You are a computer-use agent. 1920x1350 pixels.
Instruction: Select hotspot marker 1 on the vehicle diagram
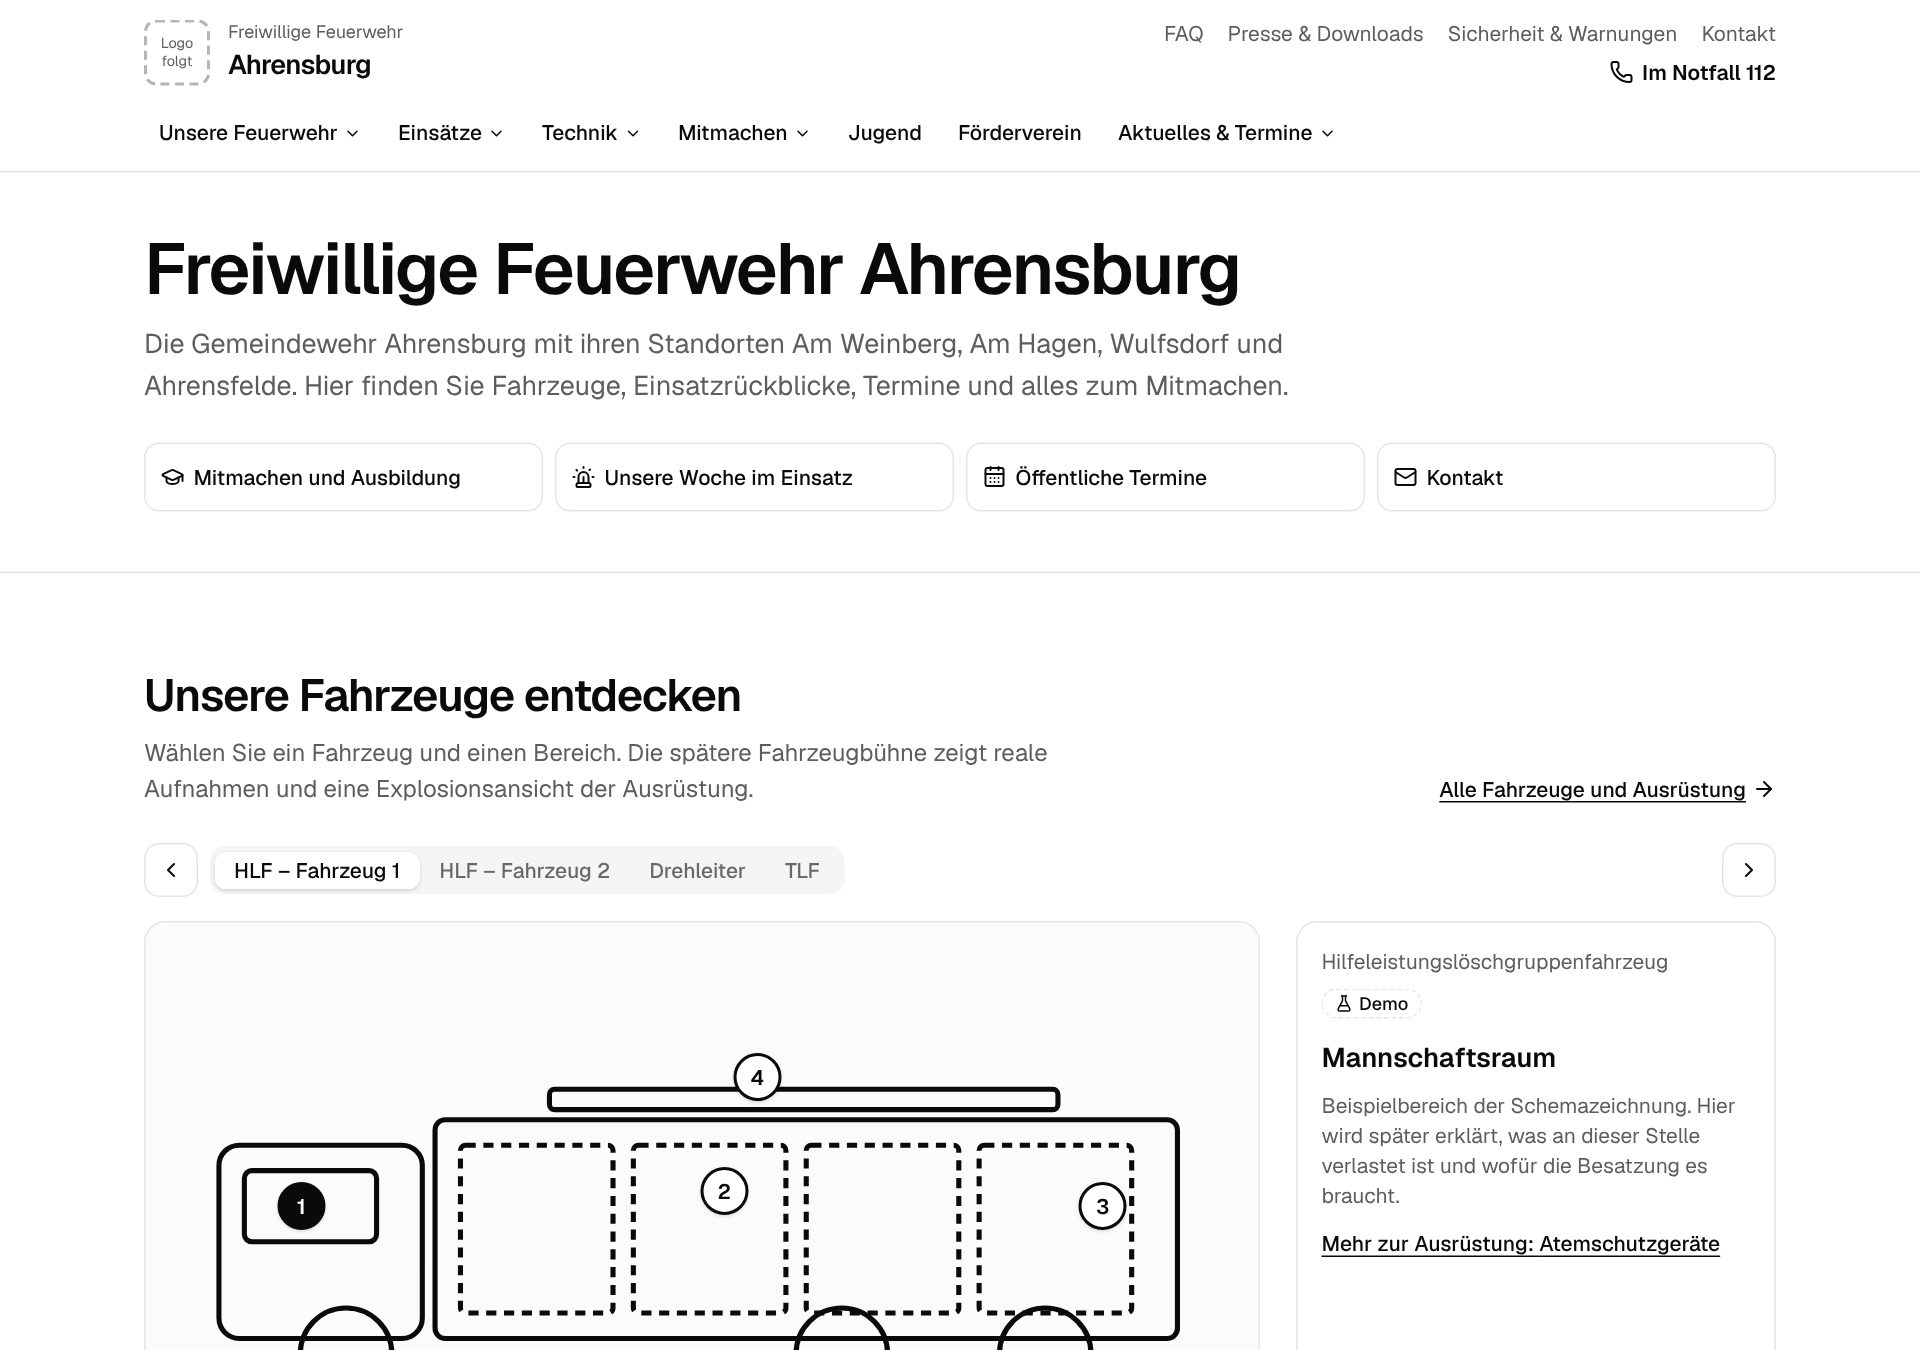(301, 1206)
